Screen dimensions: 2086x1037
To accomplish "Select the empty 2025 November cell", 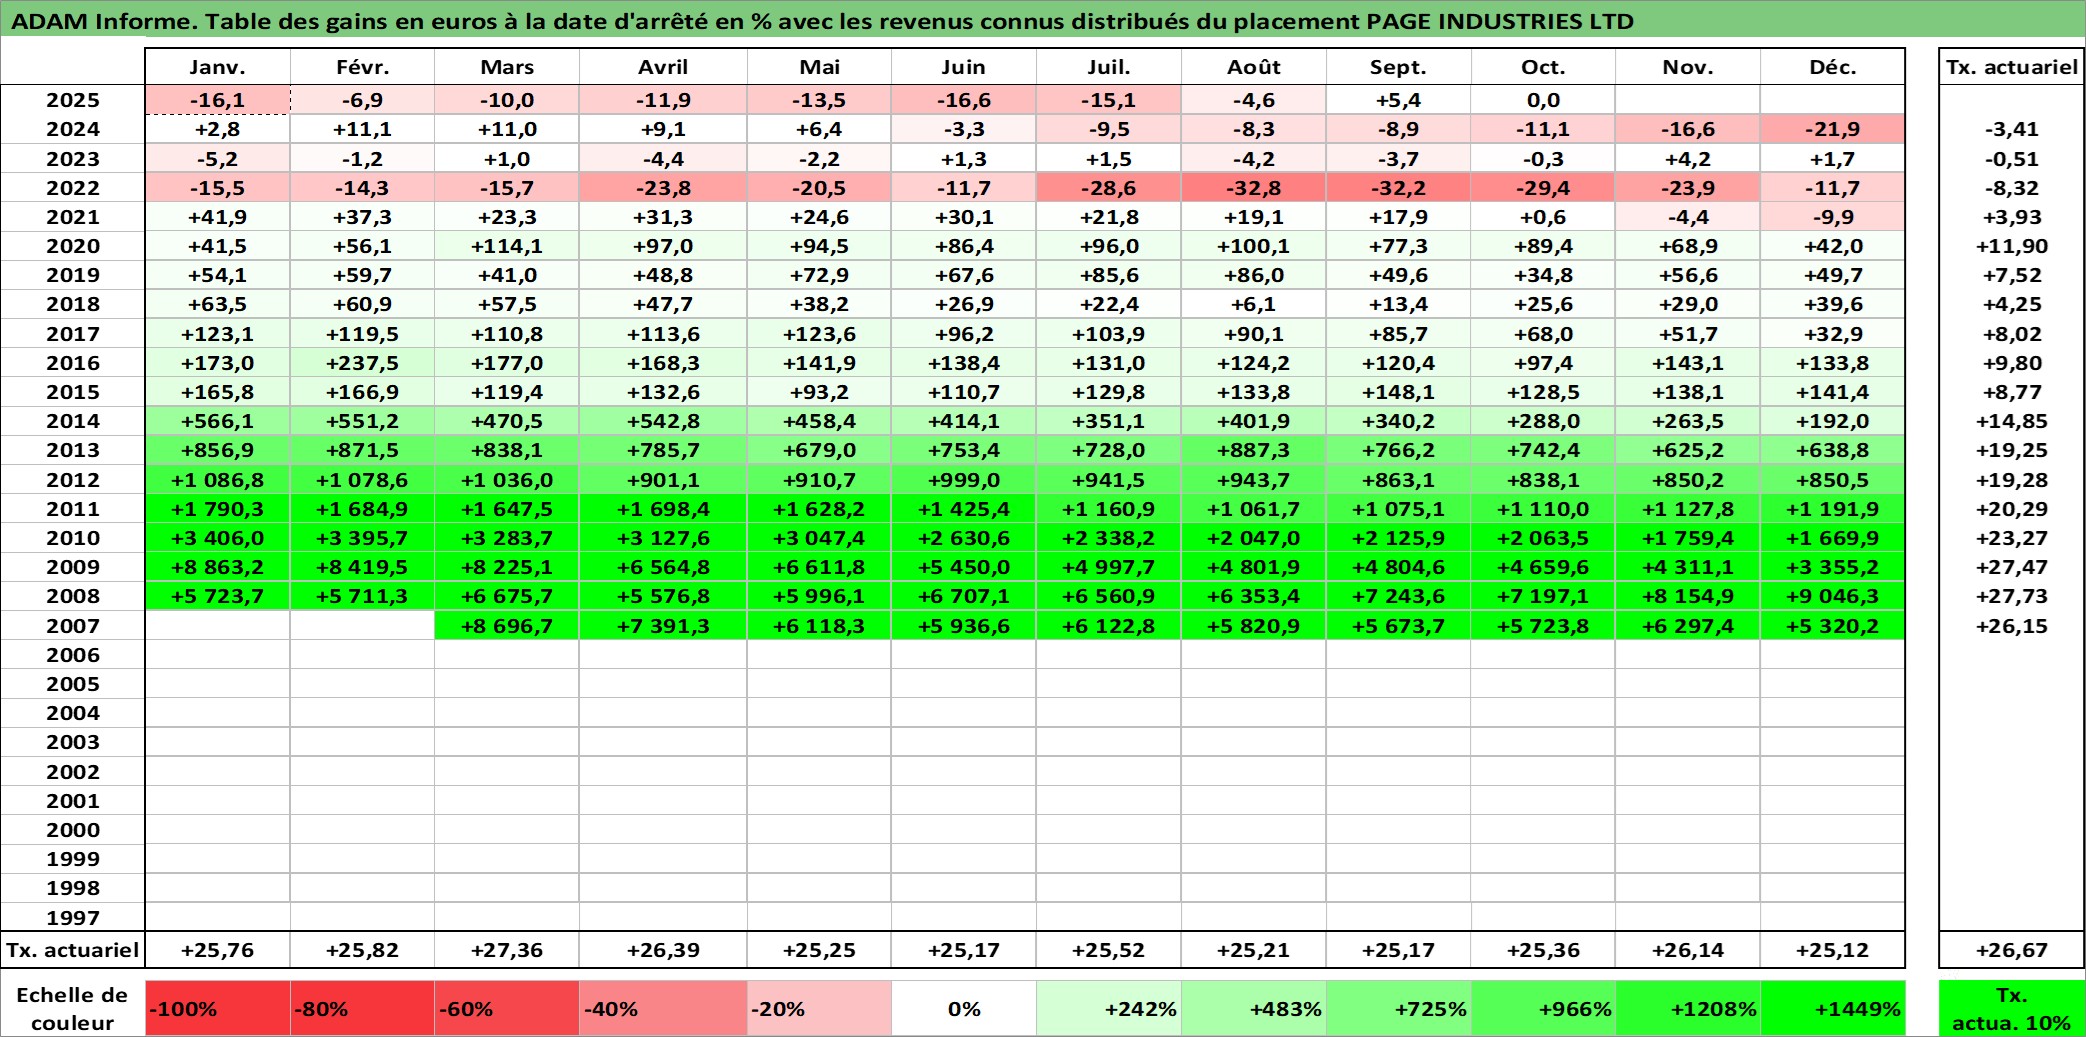I will click(1687, 100).
